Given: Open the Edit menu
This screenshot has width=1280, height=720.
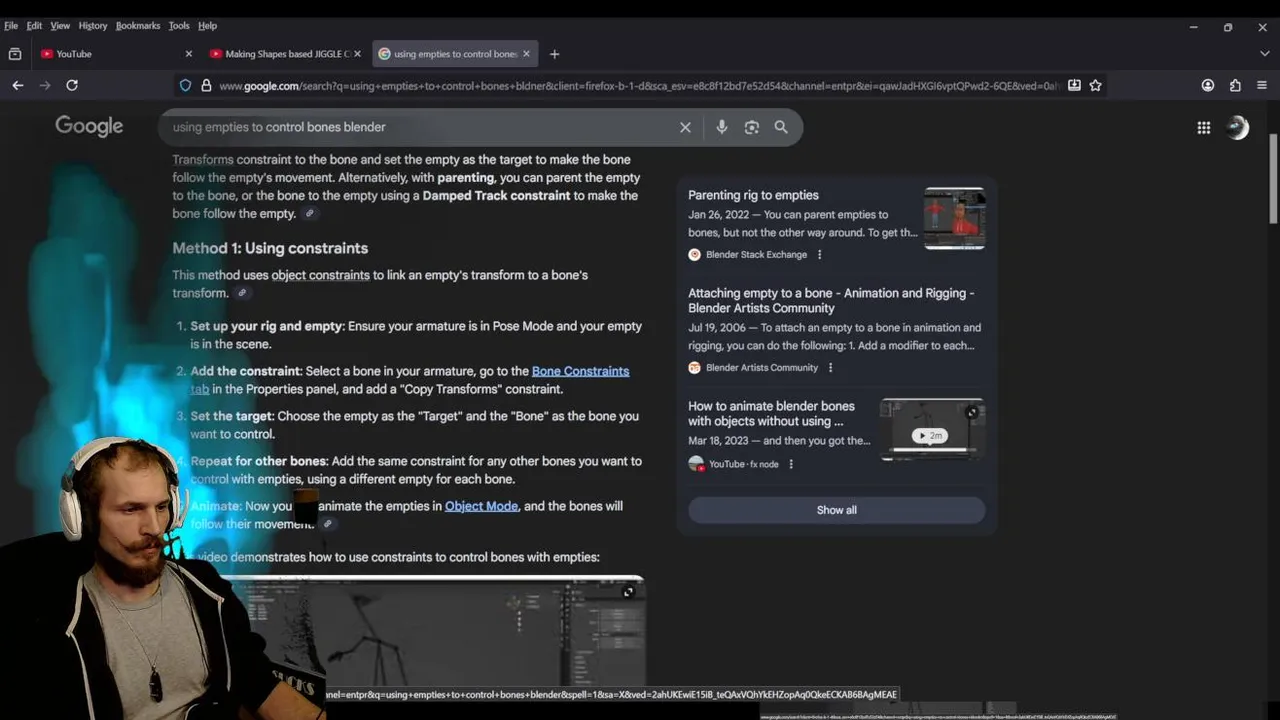Looking at the screenshot, I should pyautogui.click(x=34, y=26).
